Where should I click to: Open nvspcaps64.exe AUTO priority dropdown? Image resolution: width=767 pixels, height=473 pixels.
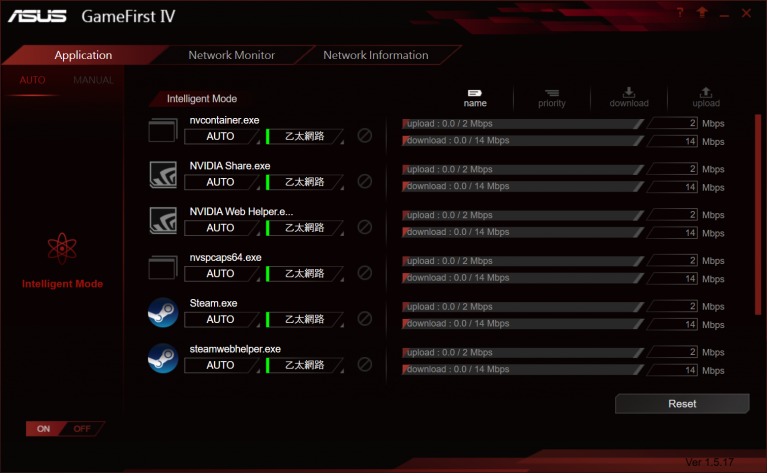pos(222,274)
